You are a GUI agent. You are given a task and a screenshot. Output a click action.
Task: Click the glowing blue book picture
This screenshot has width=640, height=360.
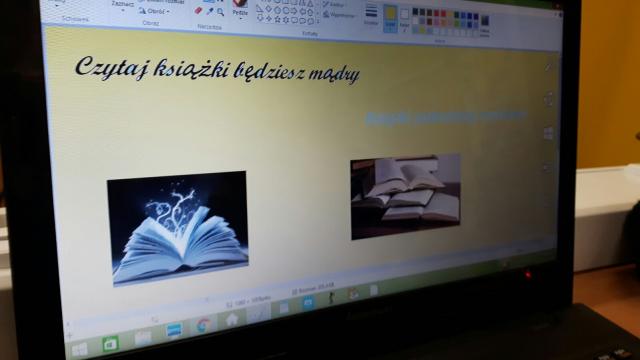point(178,229)
